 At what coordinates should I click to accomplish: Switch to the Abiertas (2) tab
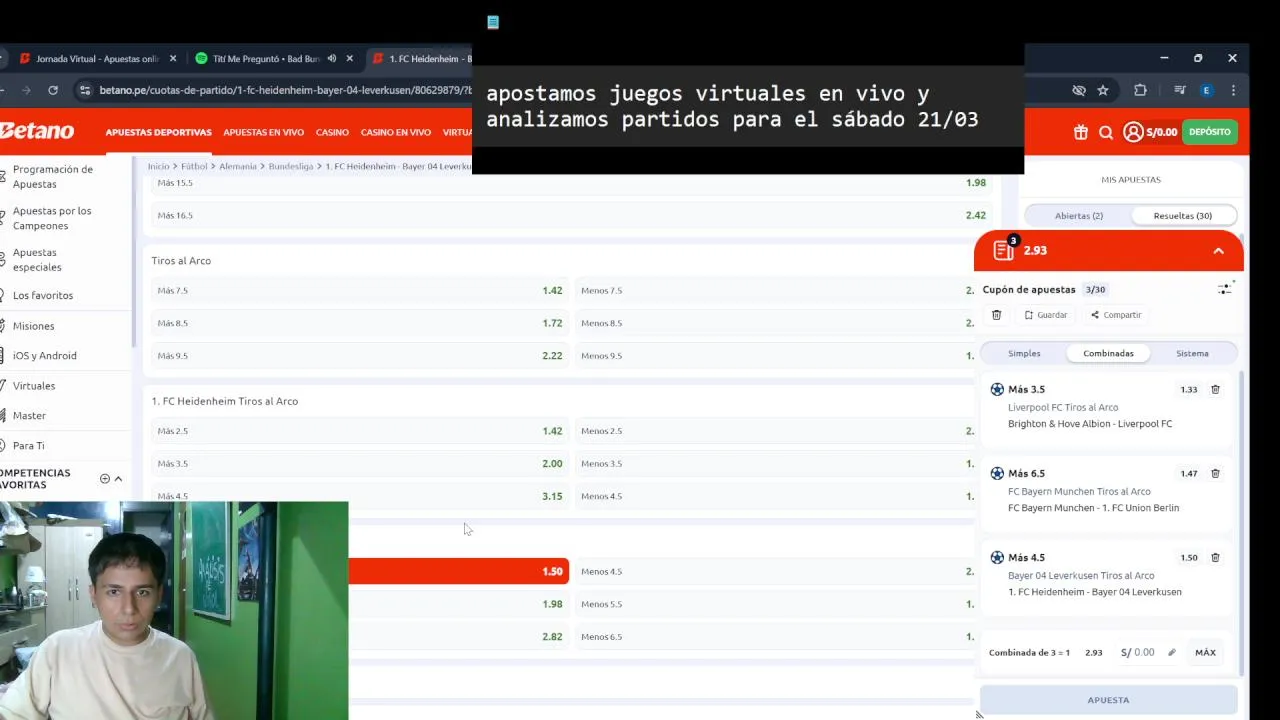1078,216
